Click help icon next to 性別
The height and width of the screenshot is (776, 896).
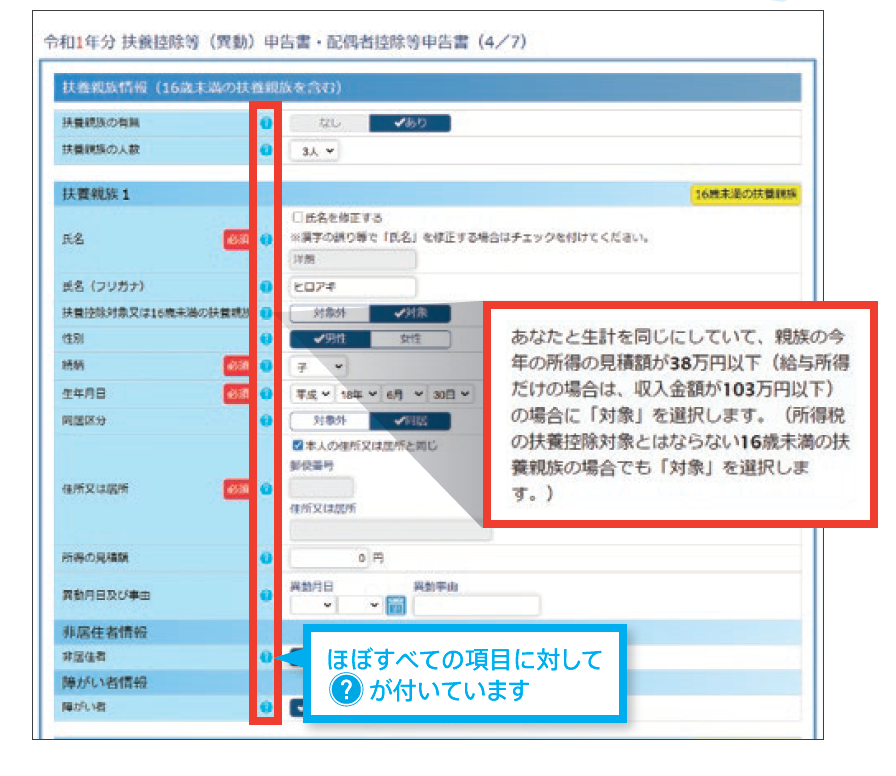(x=266, y=339)
